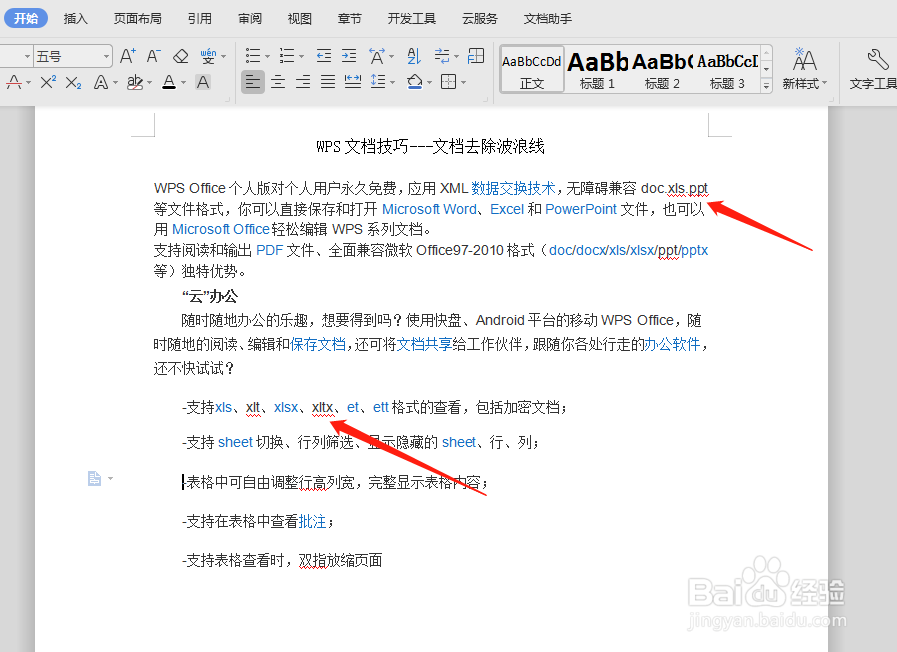Expand numbered list style arrow

coord(301,57)
